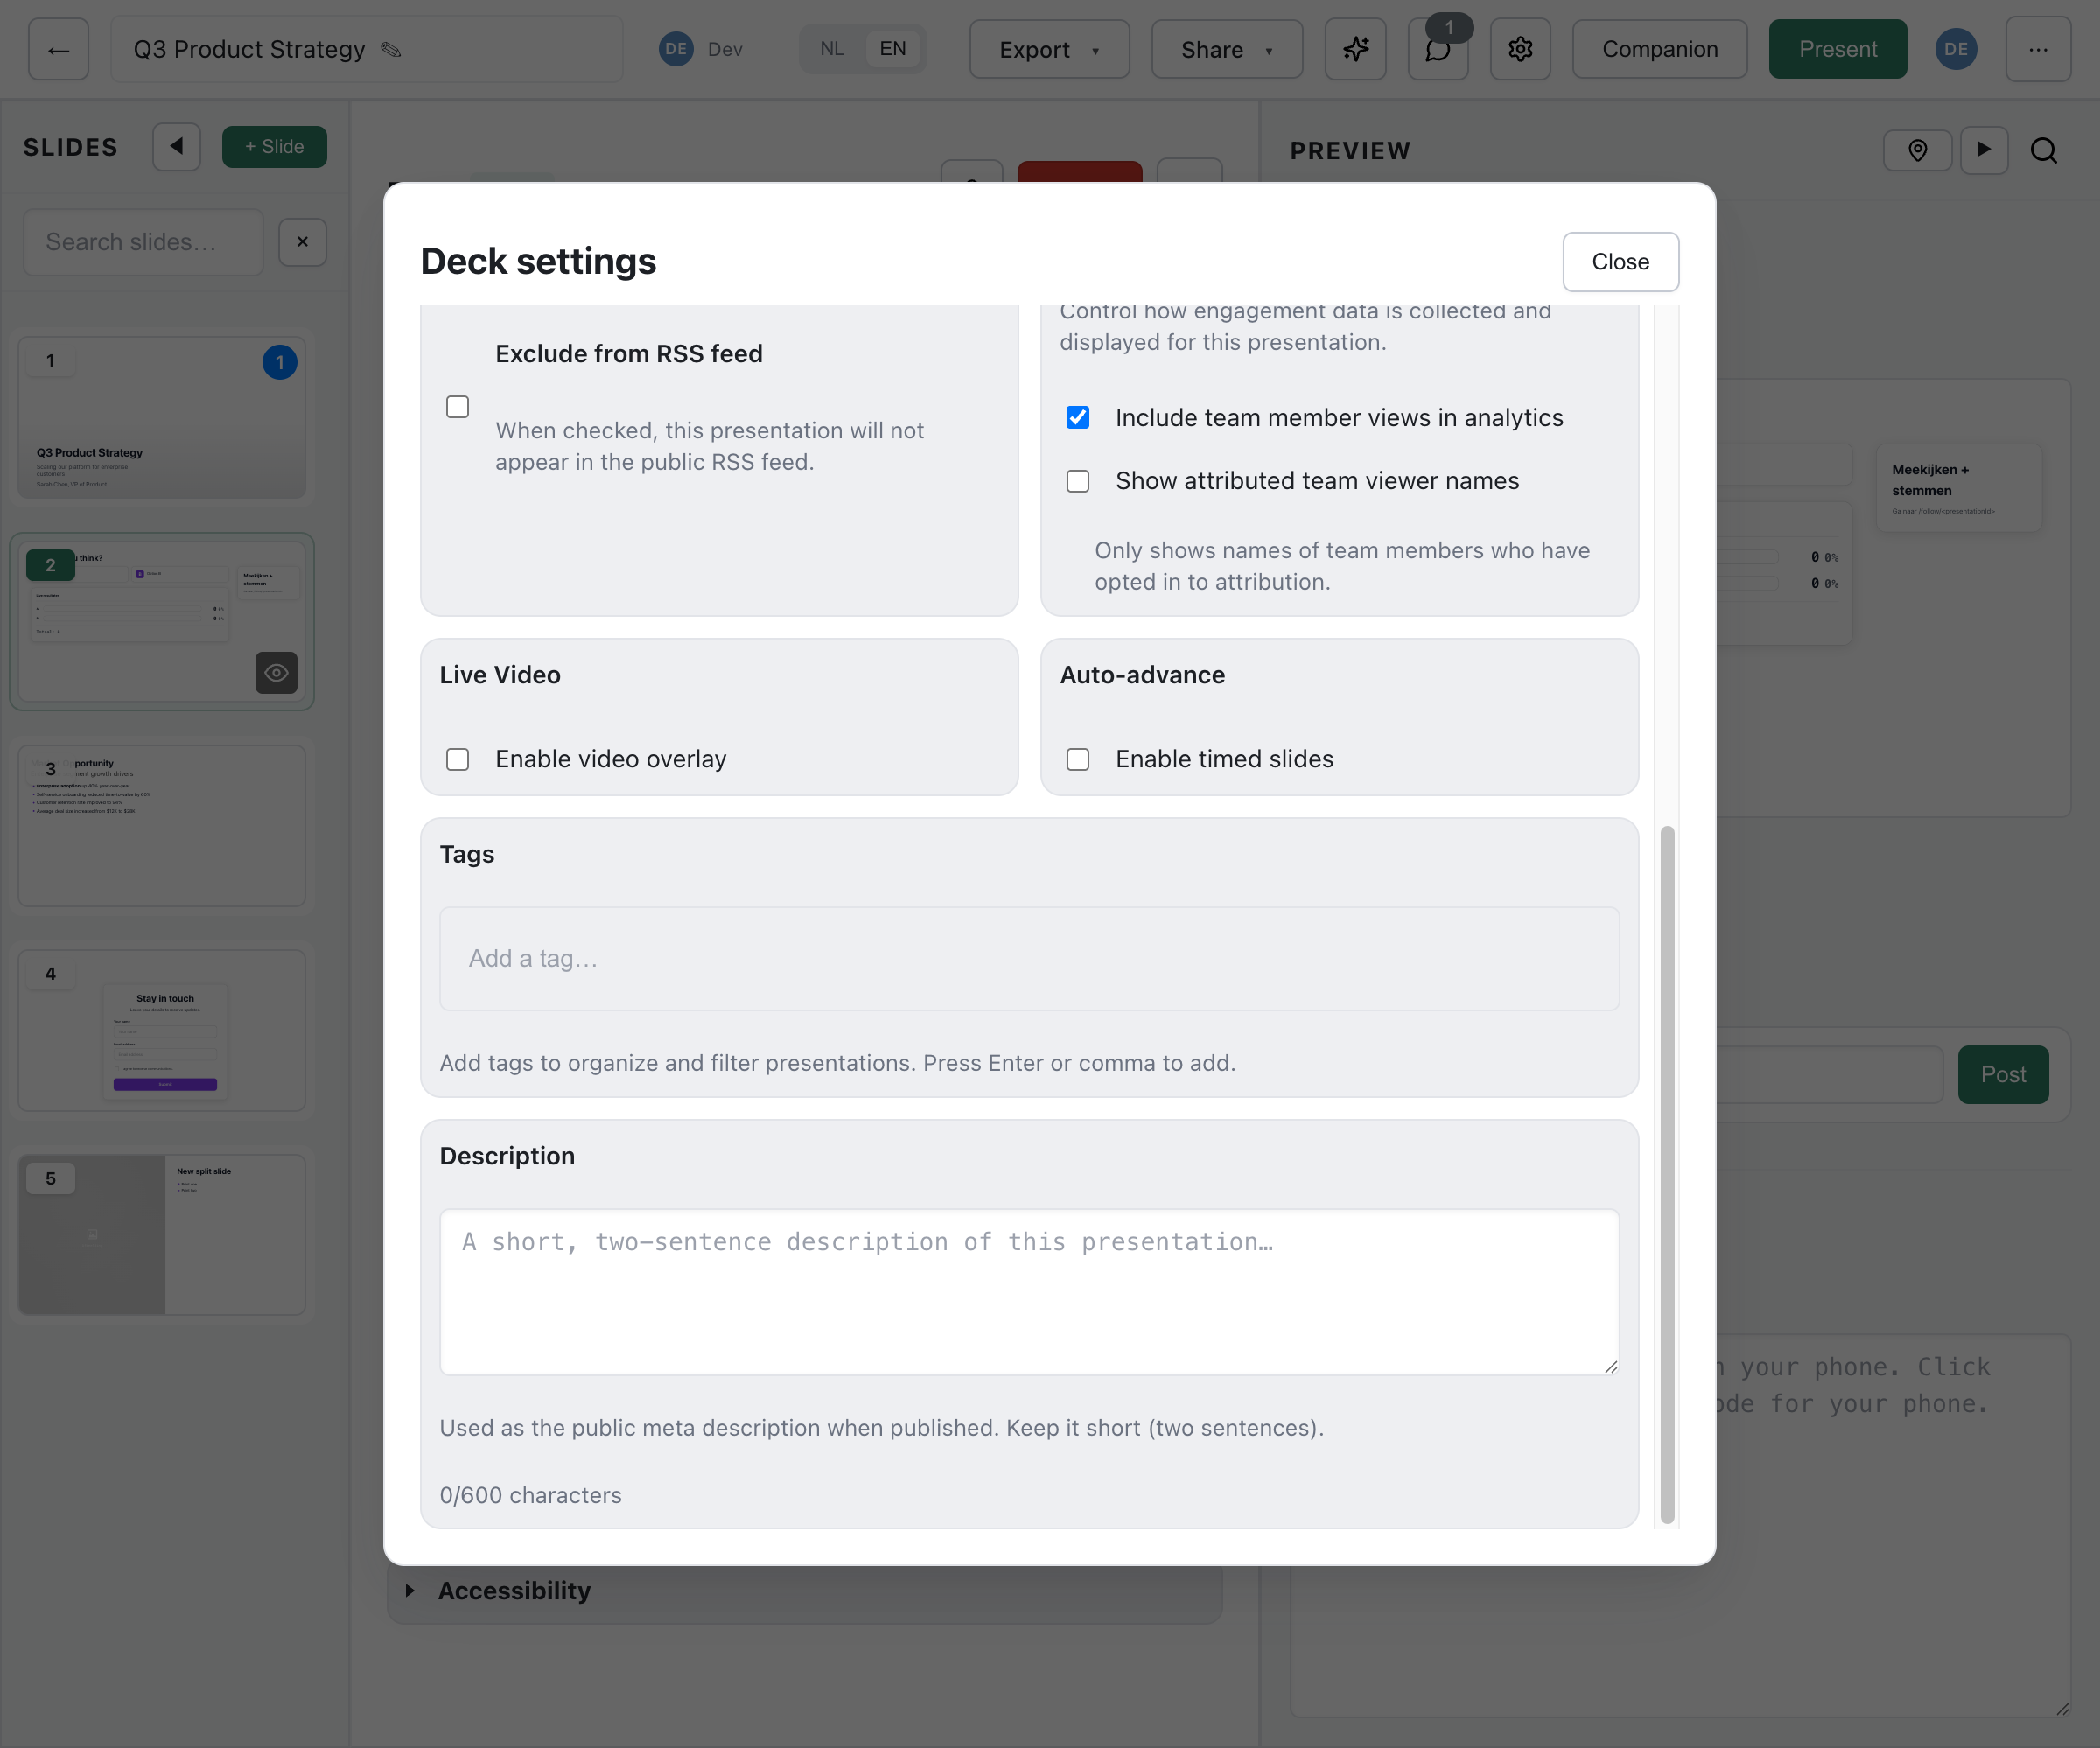Check Enable timed slides
Viewport: 2100px width, 1748px height.
point(1077,759)
